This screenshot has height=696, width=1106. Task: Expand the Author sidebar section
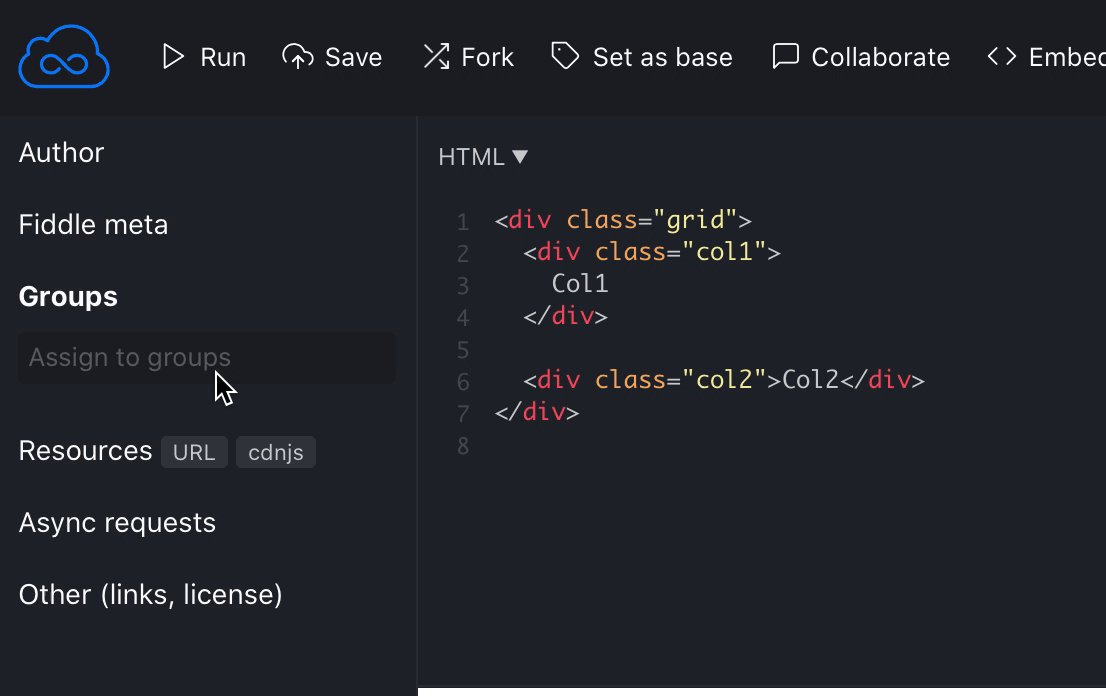61,152
